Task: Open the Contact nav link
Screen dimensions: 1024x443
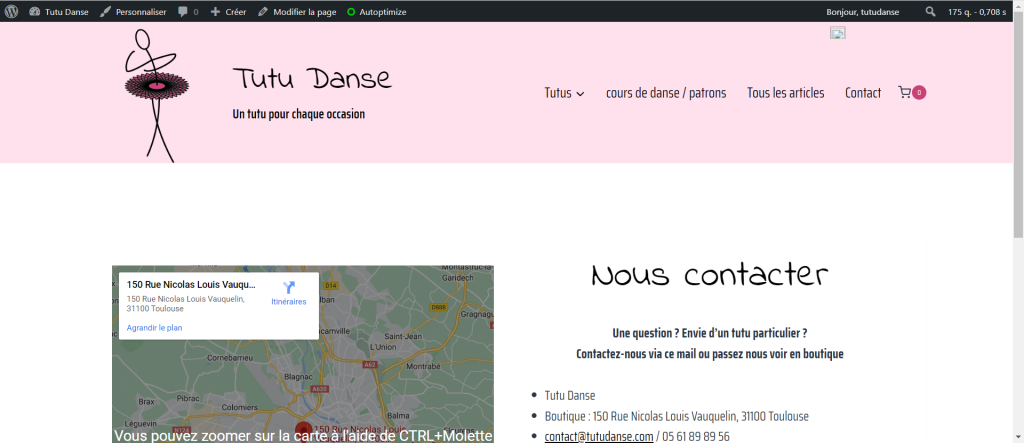Action: click(863, 93)
